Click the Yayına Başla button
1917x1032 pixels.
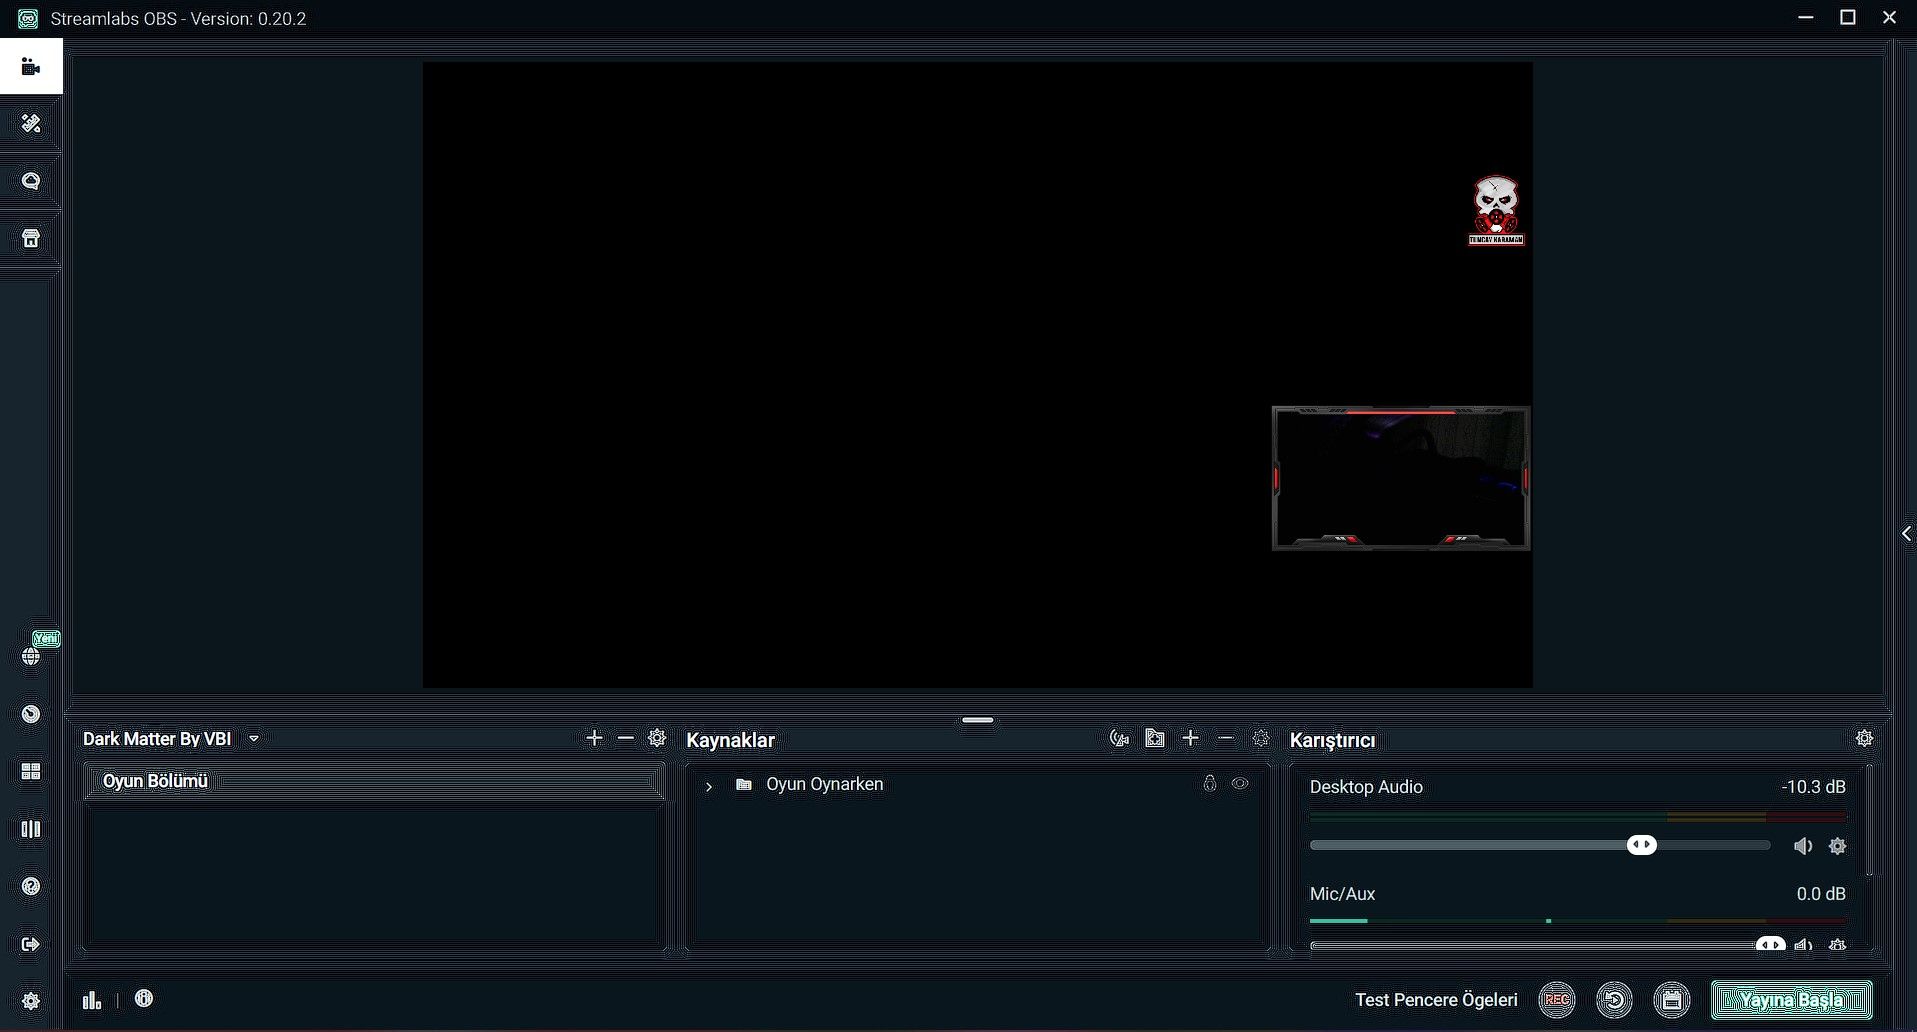pyautogui.click(x=1790, y=999)
